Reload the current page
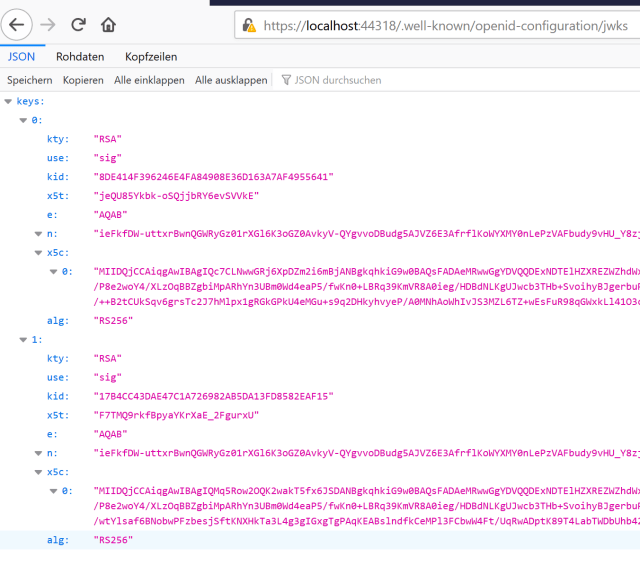 pyautogui.click(x=78, y=24)
